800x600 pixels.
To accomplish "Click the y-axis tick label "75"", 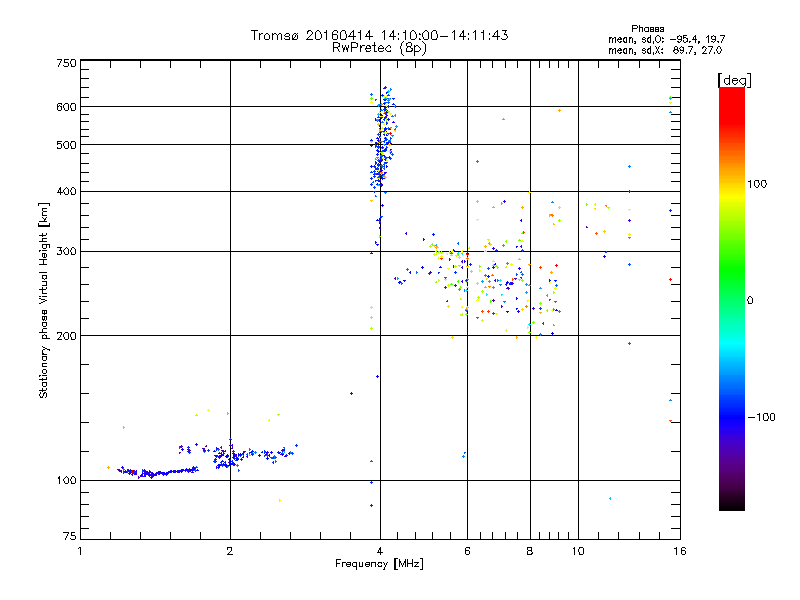I will coord(70,536).
